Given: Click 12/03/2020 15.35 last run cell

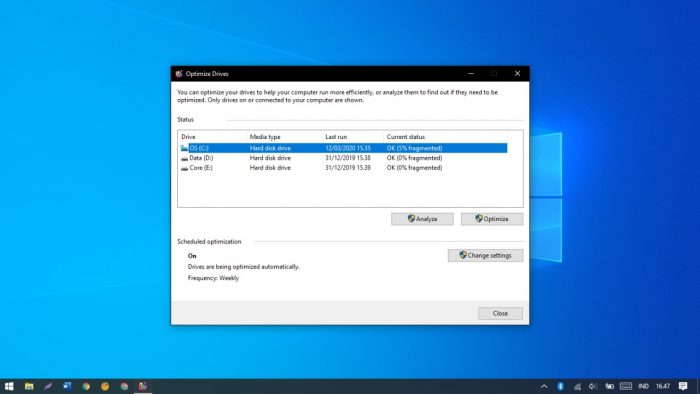Looking at the screenshot, I should (348, 148).
